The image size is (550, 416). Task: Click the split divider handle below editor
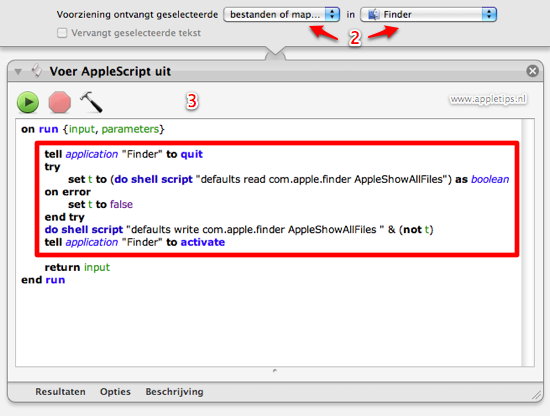[275, 370]
